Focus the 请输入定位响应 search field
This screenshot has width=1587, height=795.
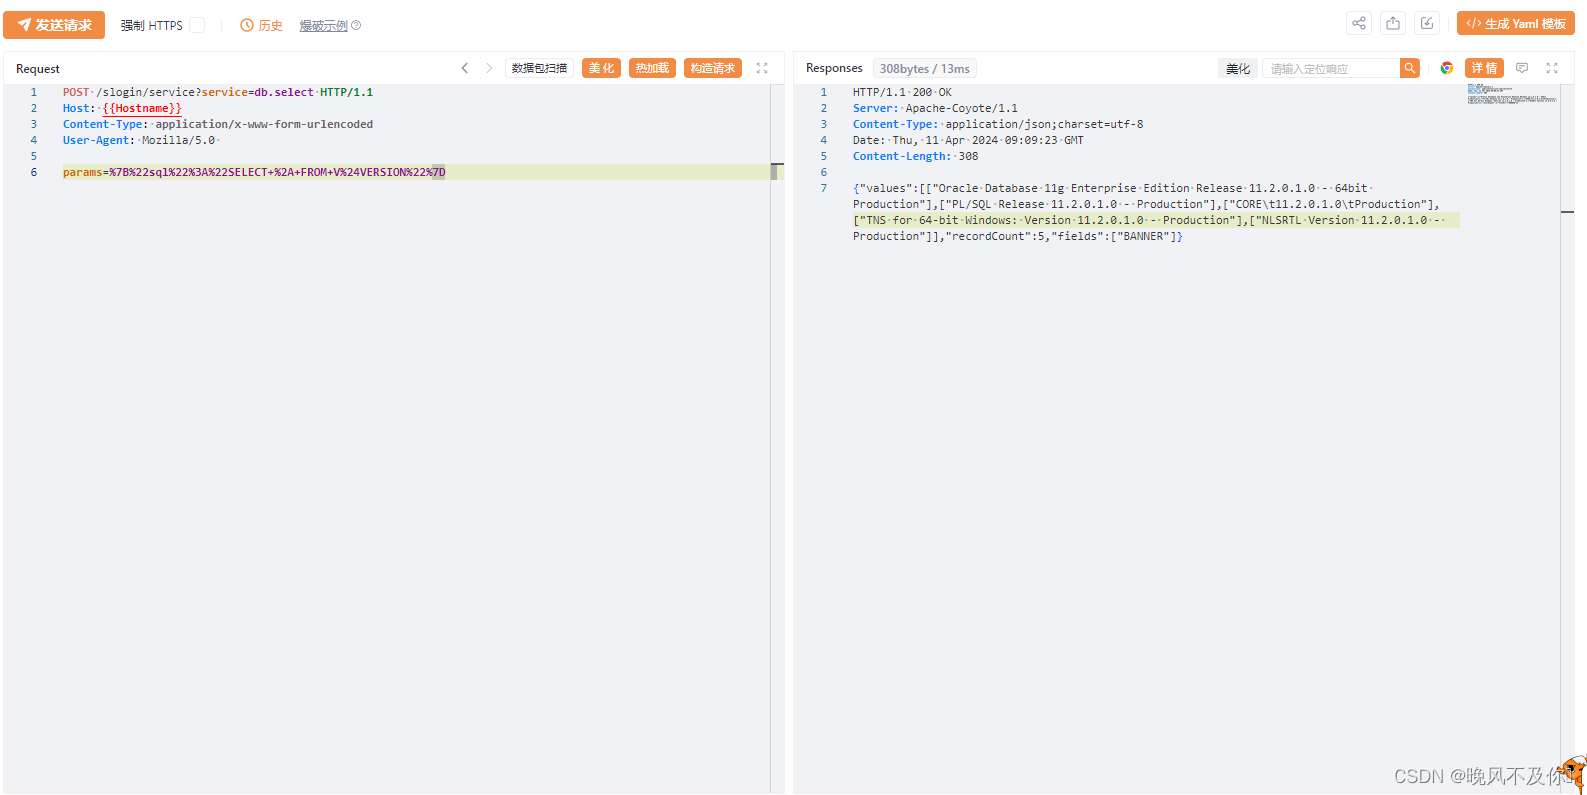pos(1331,68)
